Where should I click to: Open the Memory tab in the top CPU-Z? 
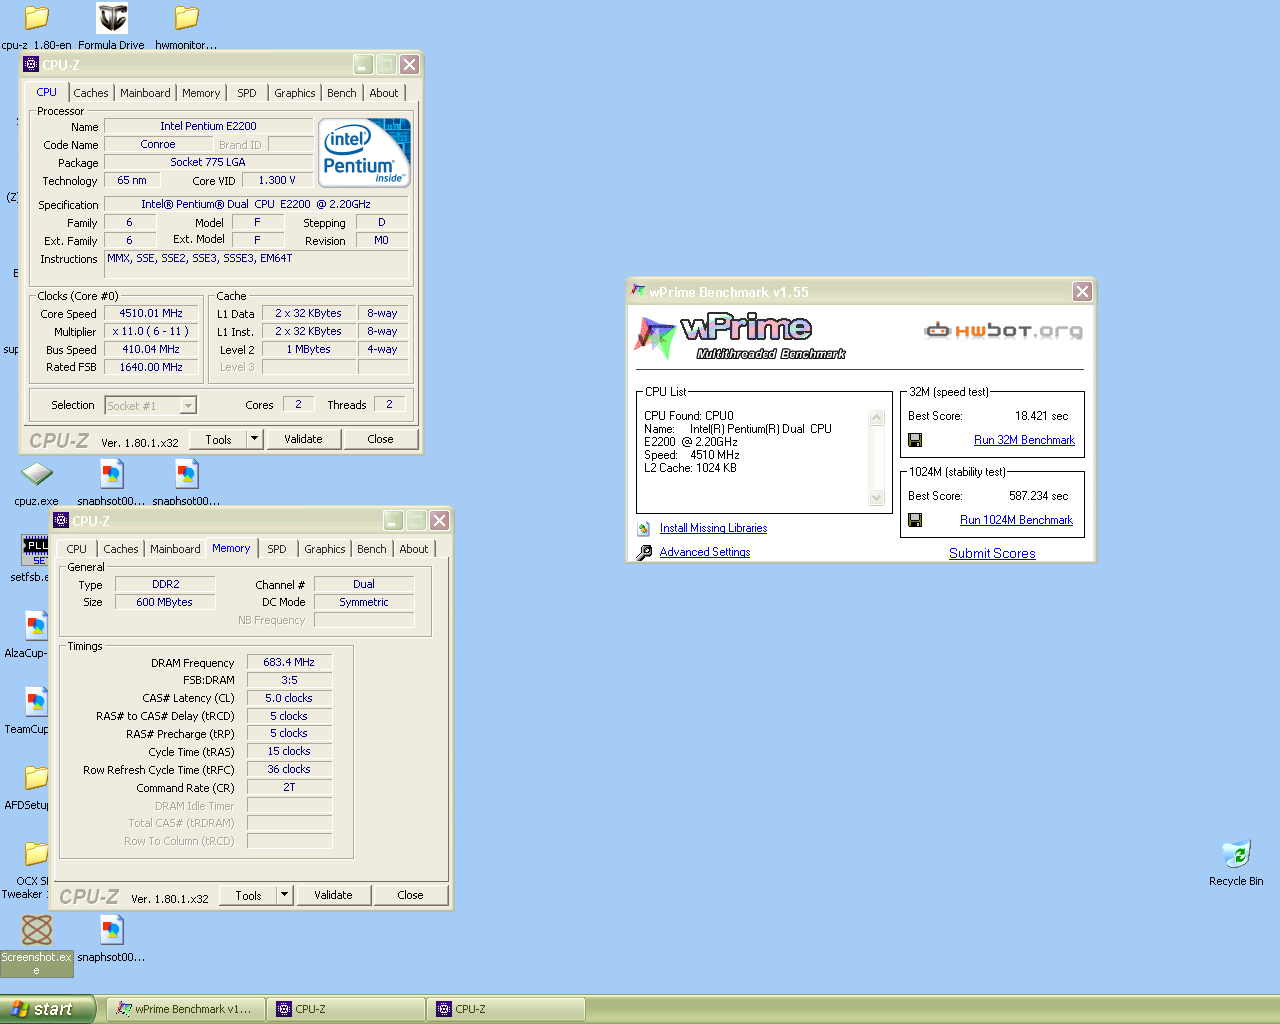pos(201,93)
